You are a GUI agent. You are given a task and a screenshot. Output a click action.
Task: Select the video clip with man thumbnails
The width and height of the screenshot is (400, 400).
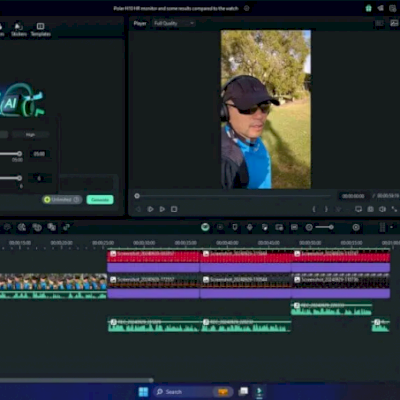53,286
